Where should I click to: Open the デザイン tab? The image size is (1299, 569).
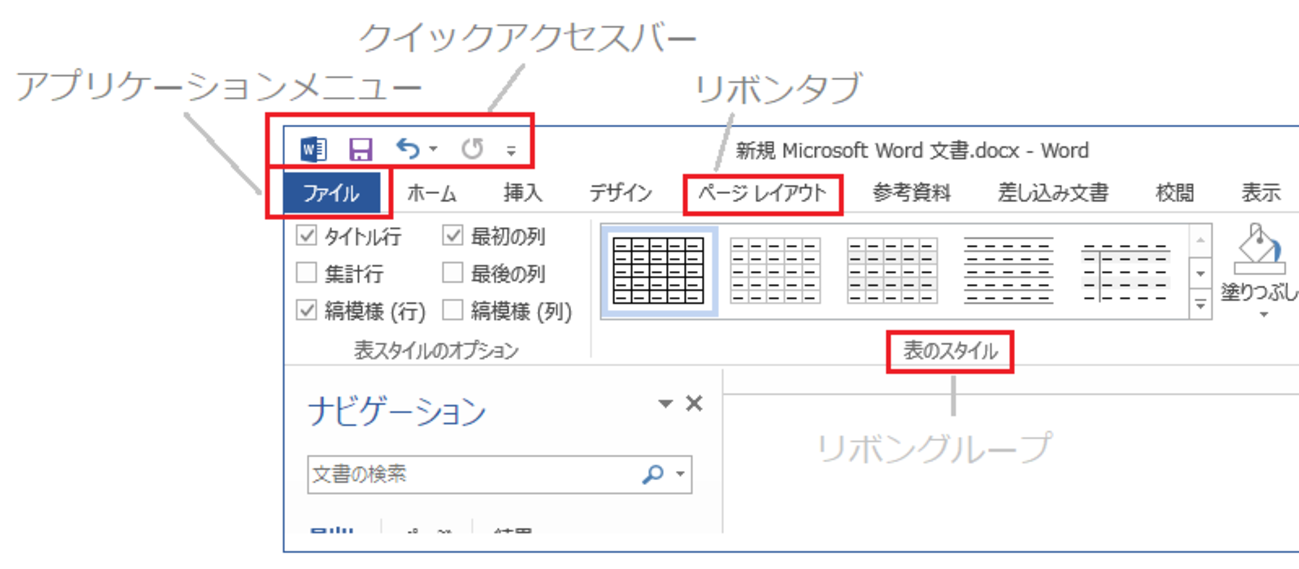click(x=620, y=194)
